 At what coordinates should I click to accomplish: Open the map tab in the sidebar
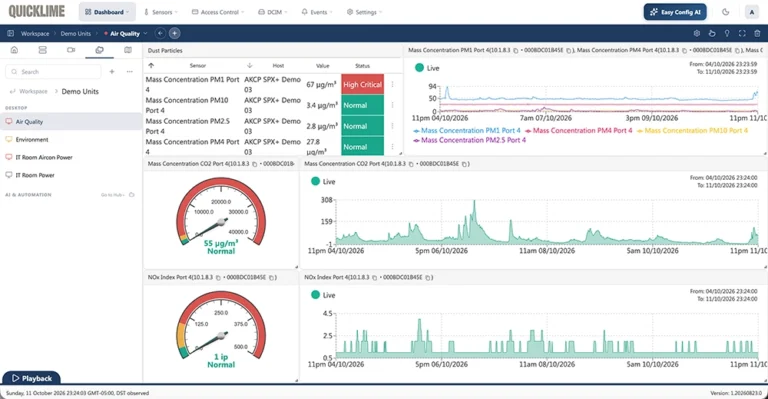(x=128, y=50)
